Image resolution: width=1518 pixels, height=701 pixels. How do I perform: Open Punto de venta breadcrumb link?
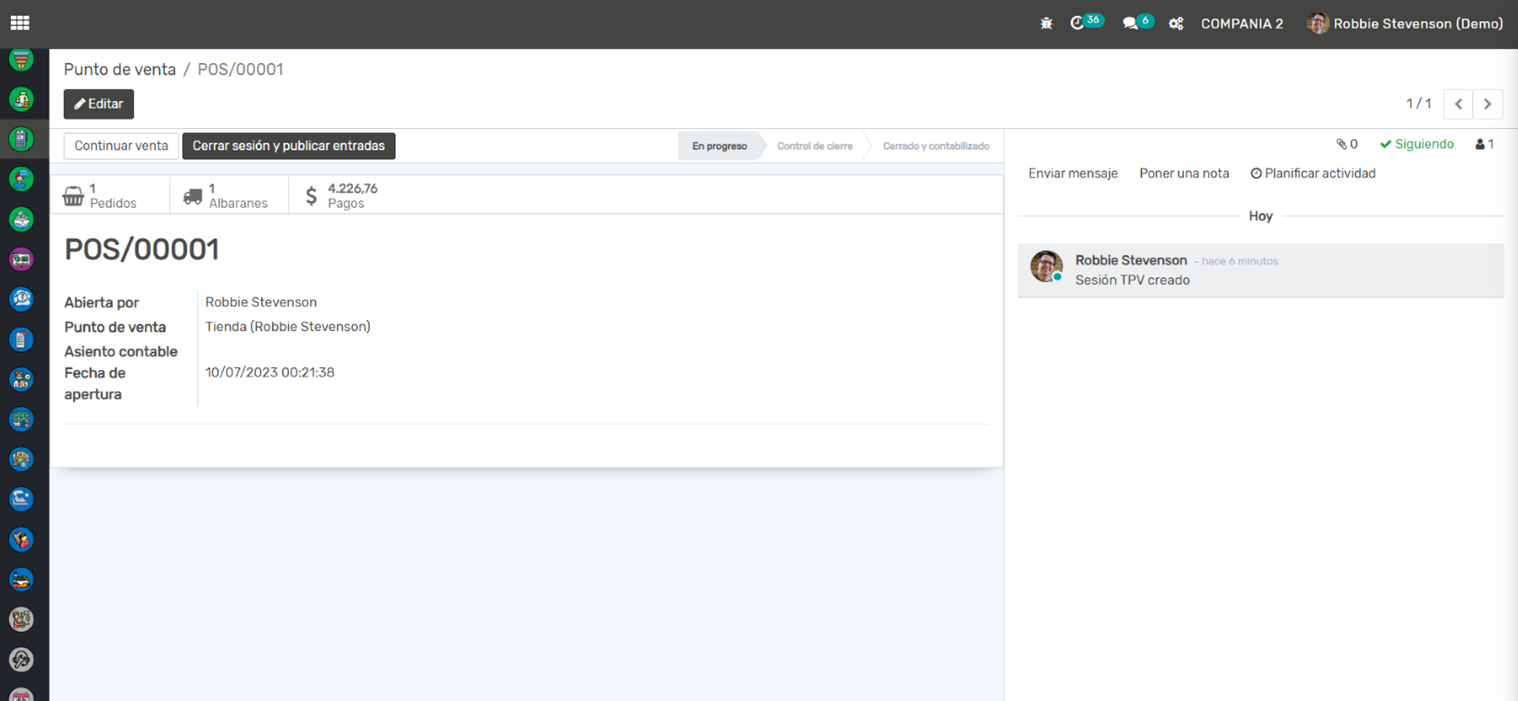pyautogui.click(x=119, y=69)
